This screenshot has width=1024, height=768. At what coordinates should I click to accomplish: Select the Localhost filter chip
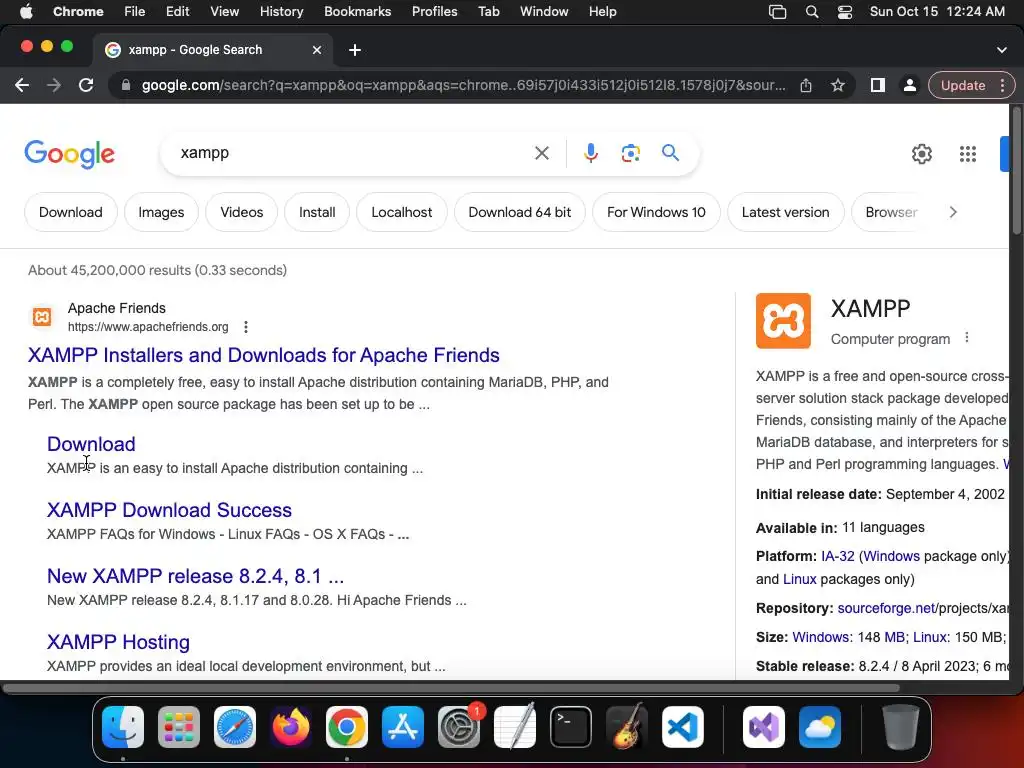point(402,212)
